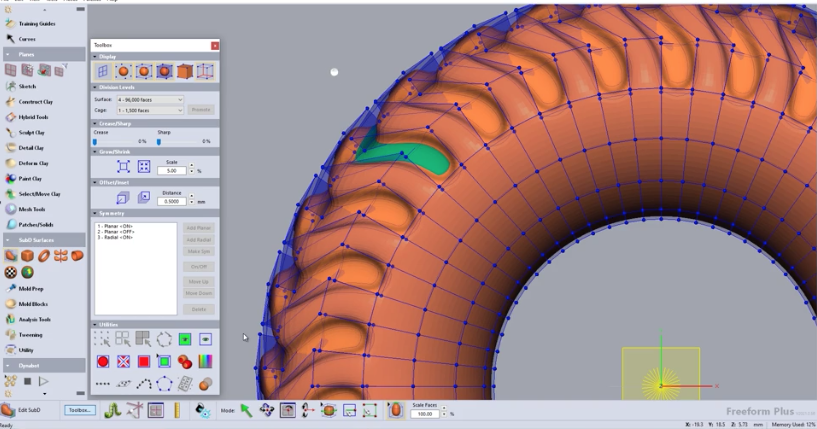Image resolution: width=817 pixels, height=429 pixels.
Task: Click the Add Radial button
Action: [199, 240]
